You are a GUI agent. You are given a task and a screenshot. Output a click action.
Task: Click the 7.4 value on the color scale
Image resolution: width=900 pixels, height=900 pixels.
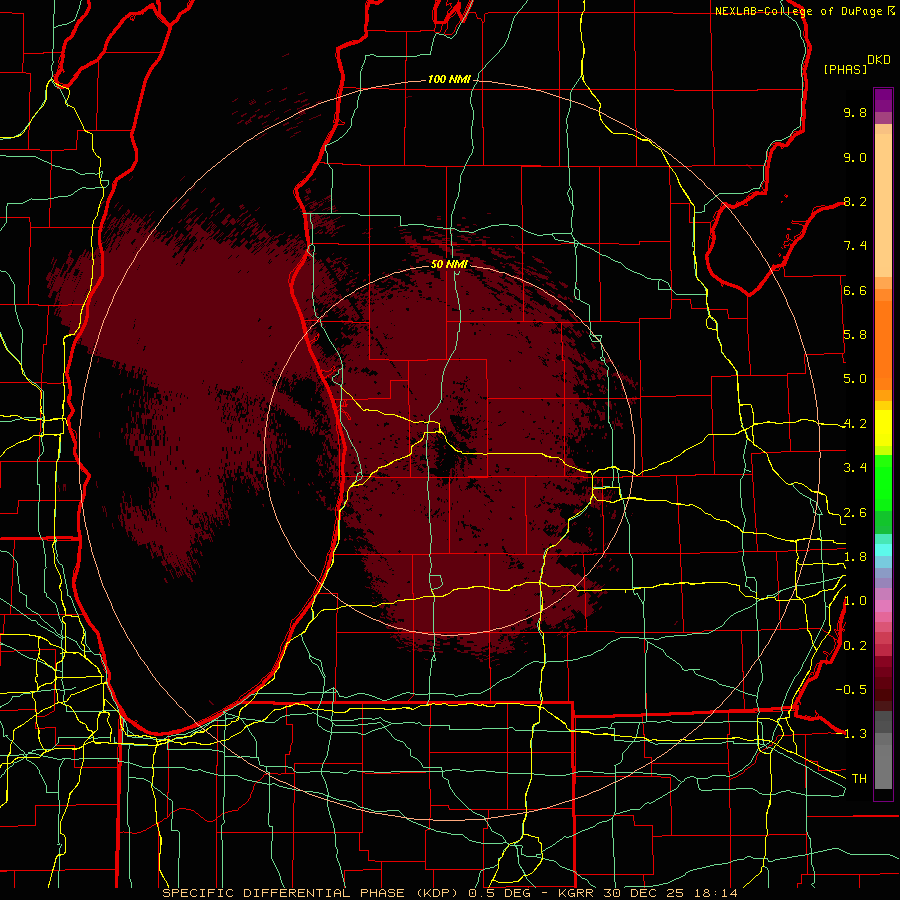pos(855,246)
